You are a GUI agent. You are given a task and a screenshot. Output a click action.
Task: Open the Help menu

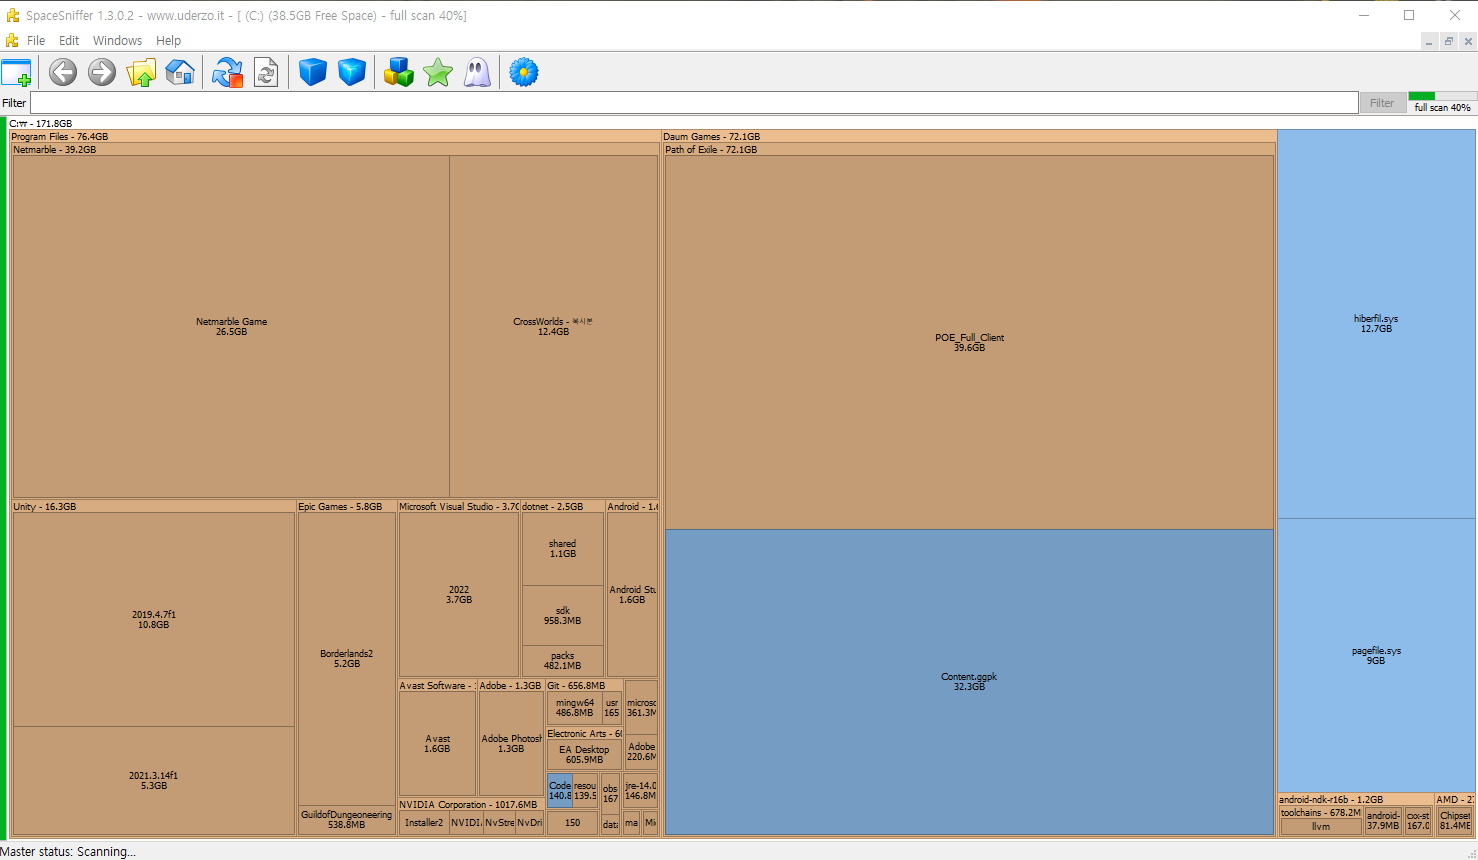pos(168,41)
